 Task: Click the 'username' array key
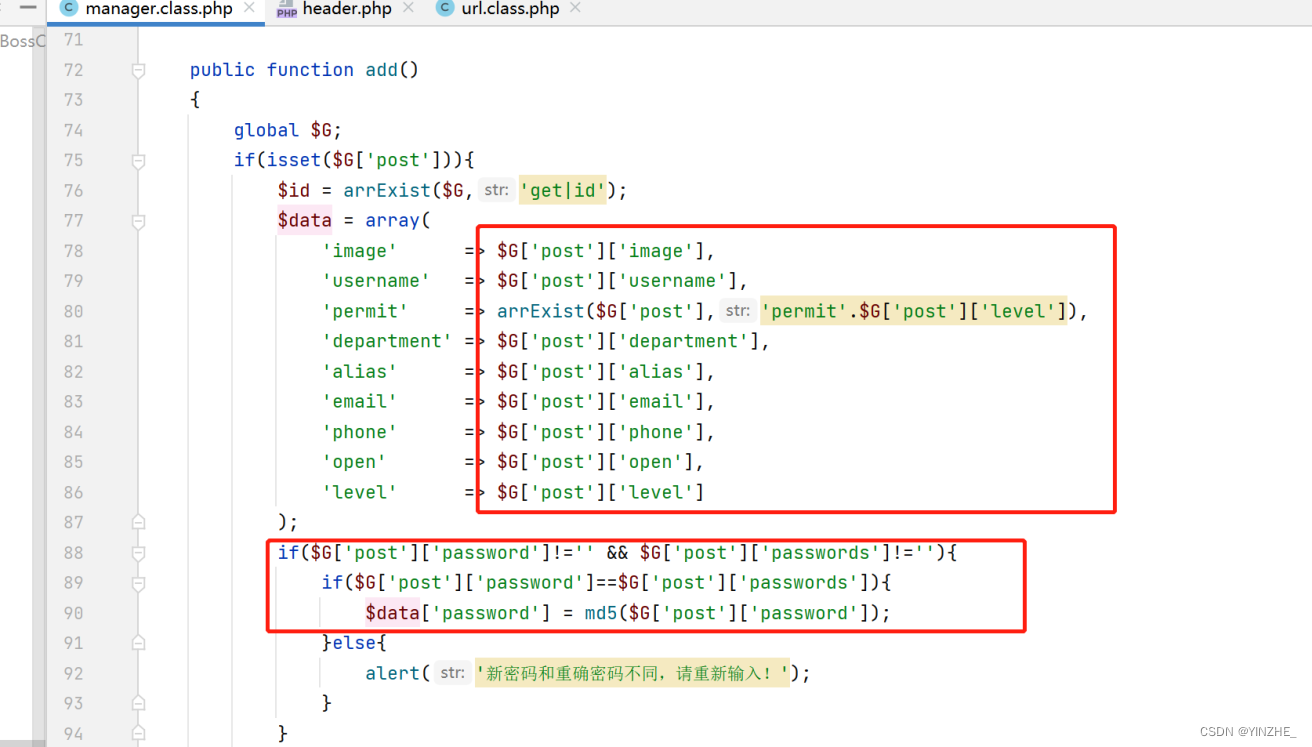tap(376, 281)
